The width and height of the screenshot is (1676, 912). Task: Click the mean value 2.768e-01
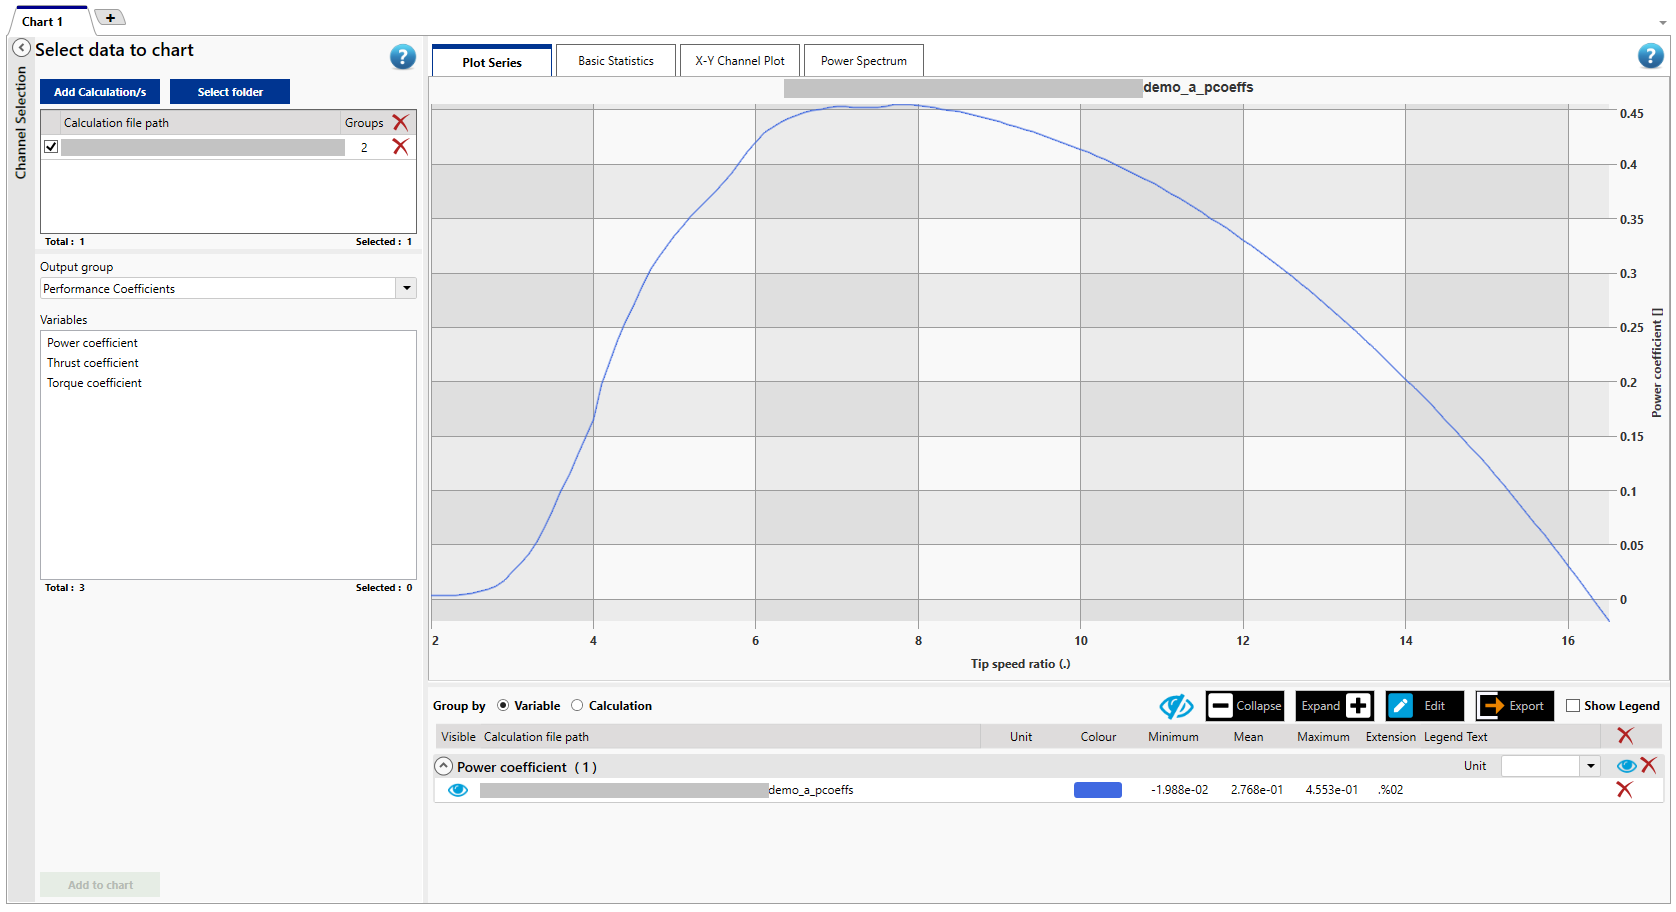[x=1257, y=790]
